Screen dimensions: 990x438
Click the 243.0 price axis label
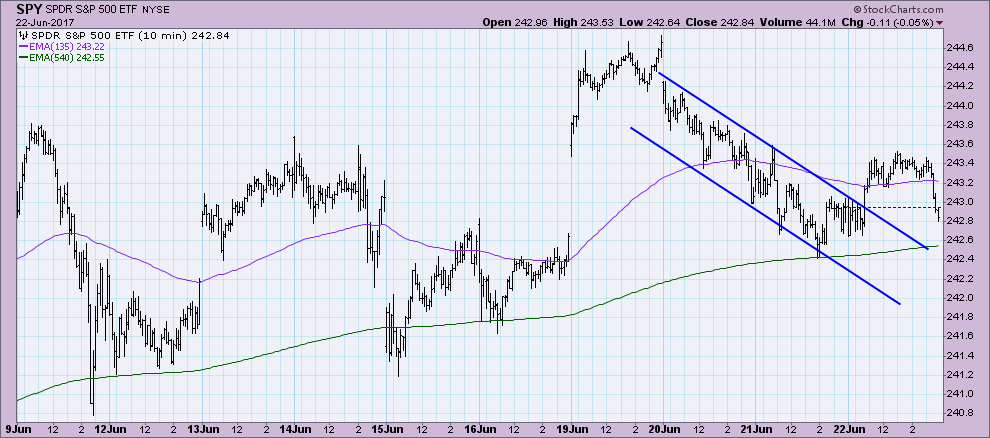pyautogui.click(x=960, y=201)
